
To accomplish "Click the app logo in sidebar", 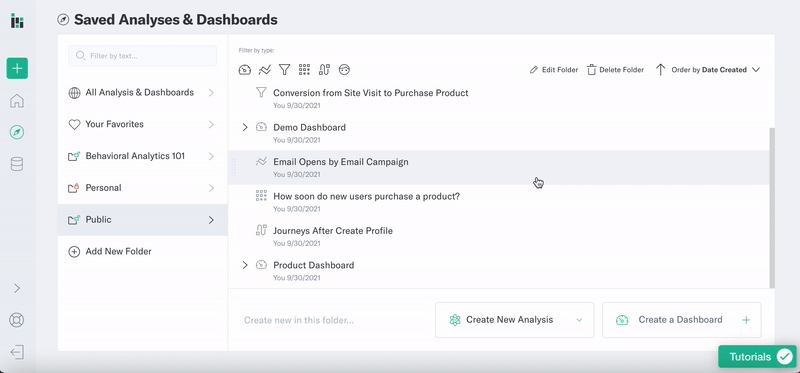I will [17, 21].
